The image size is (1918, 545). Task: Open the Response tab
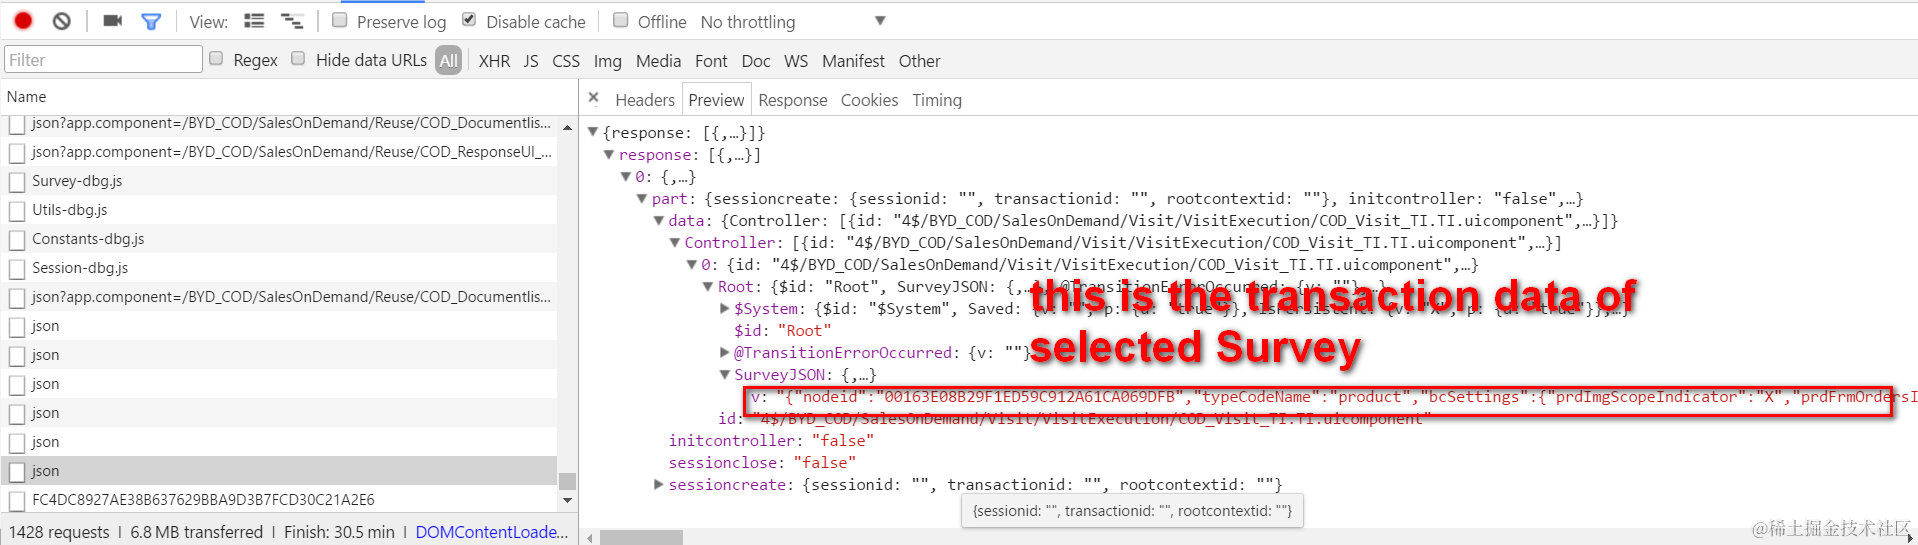click(793, 100)
